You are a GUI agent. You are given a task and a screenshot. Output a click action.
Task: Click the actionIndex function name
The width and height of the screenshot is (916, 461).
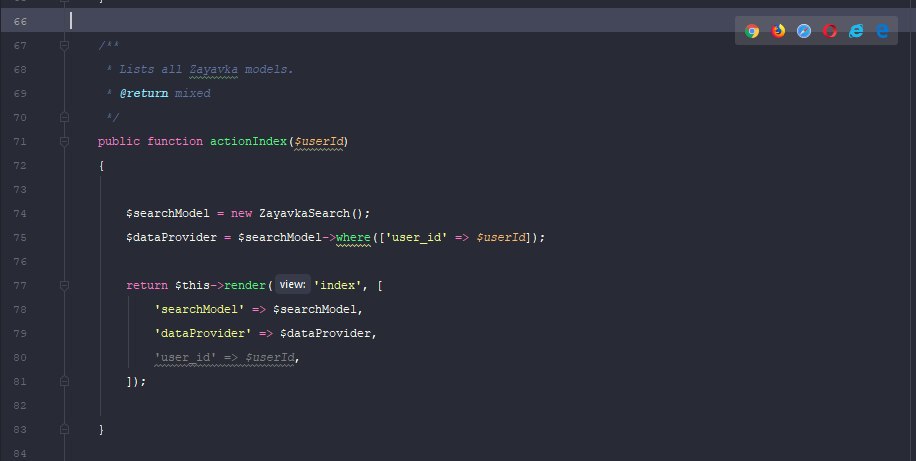point(248,141)
